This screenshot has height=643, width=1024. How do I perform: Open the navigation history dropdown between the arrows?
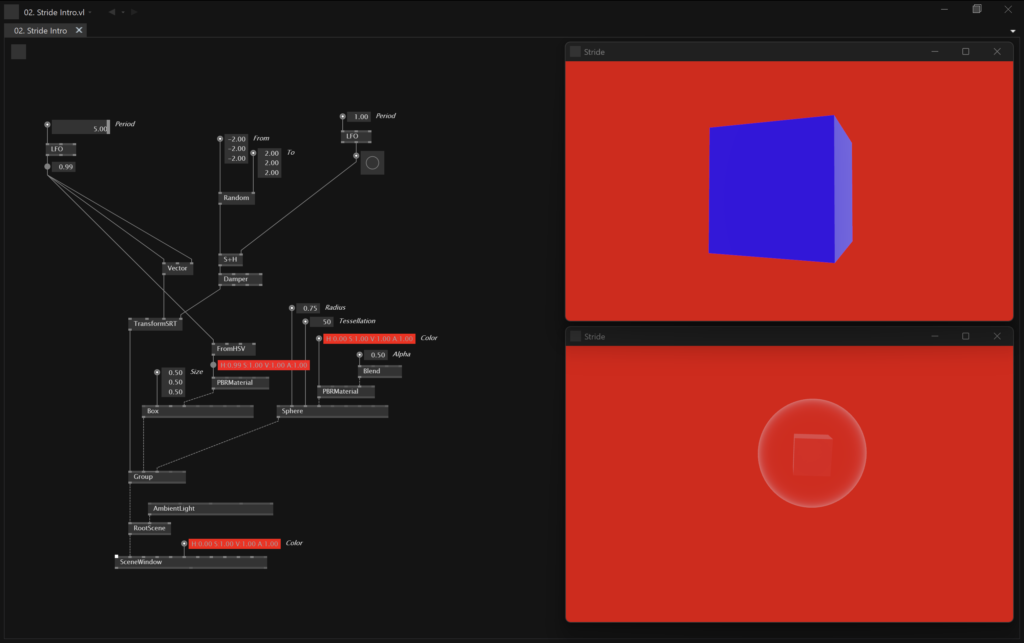coord(123,12)
